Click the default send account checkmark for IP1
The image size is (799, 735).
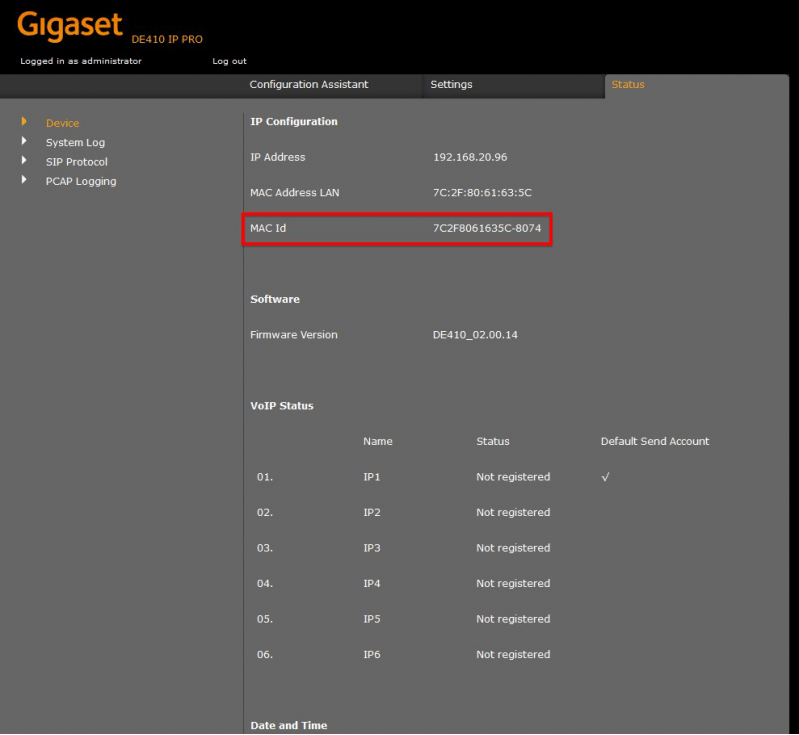pos(605,477)
